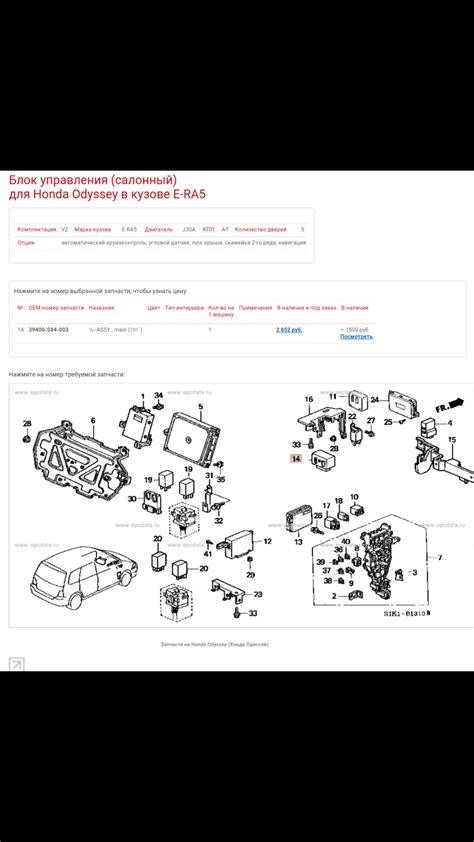Click the 'Запчасти на Honda Odyssey' footer text

point(215,644)
